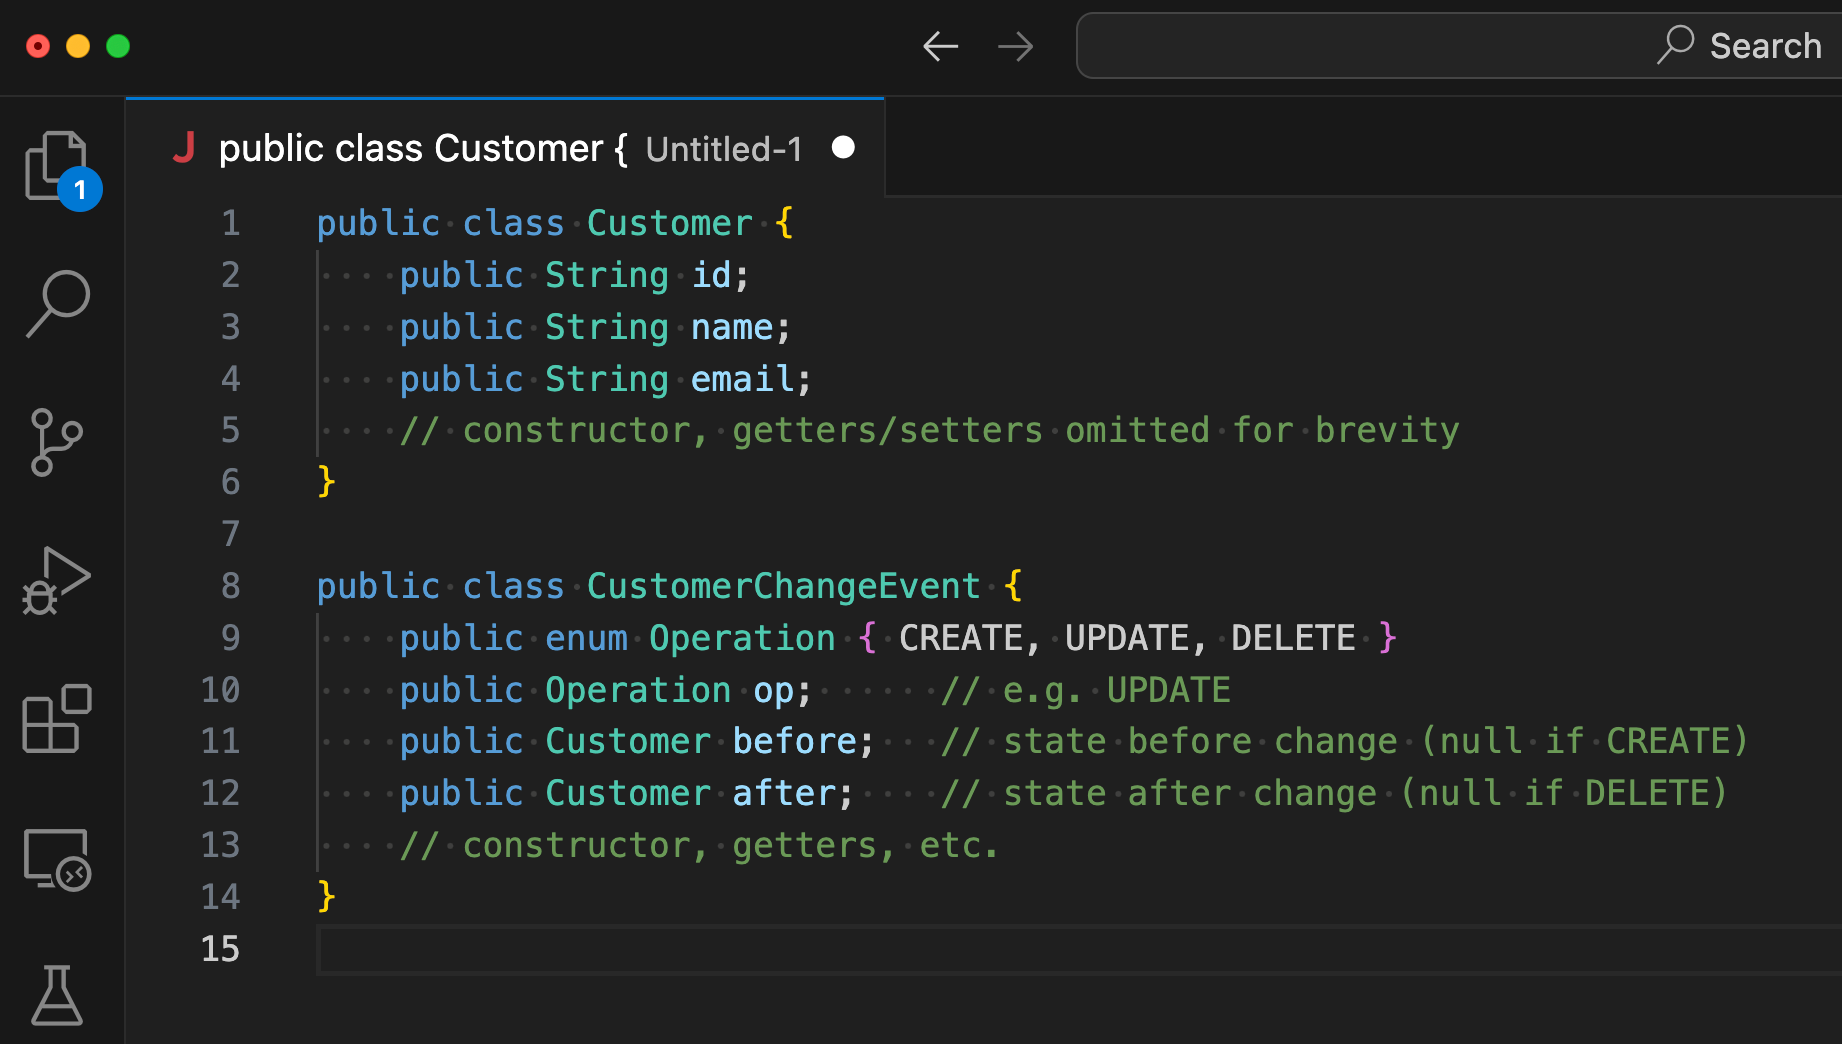Click the closing brace on line 6
Screen dimensions: 1842x1044
(x=326, y=482)
